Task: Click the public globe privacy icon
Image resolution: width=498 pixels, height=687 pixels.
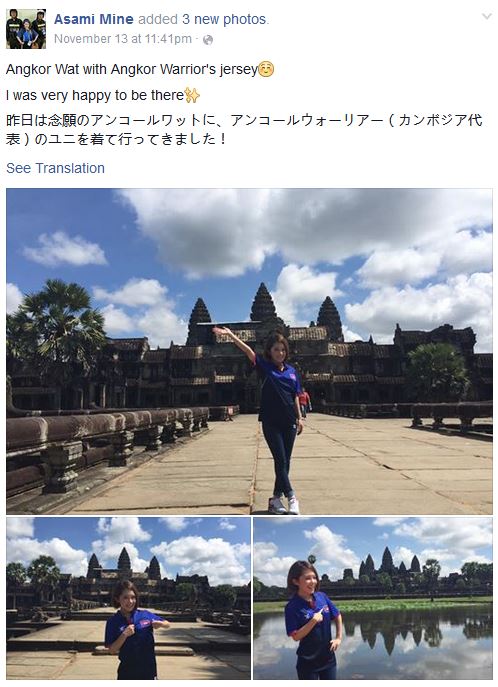Action: coord(208,40)
